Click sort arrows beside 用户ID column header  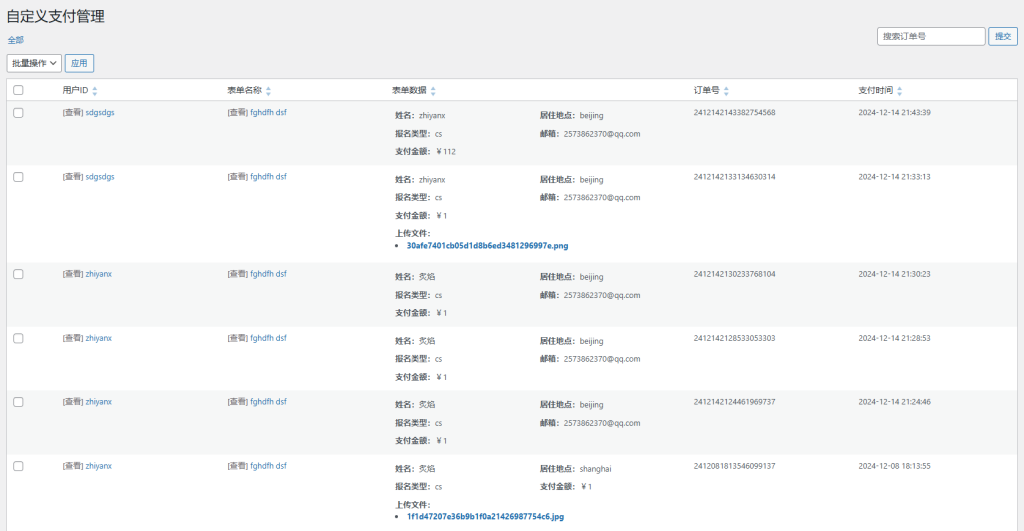(x=95, y=91)
